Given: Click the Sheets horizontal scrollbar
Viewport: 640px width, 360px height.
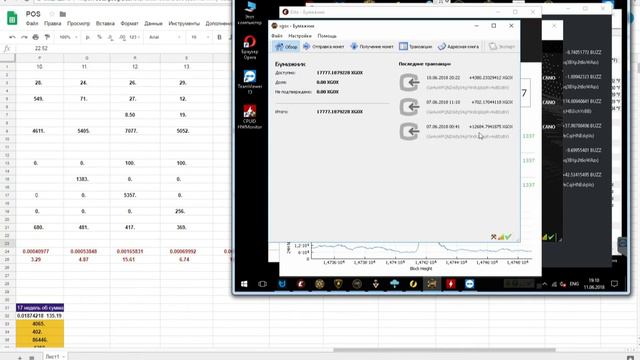Looking at the screenshot, I should 444,350.
